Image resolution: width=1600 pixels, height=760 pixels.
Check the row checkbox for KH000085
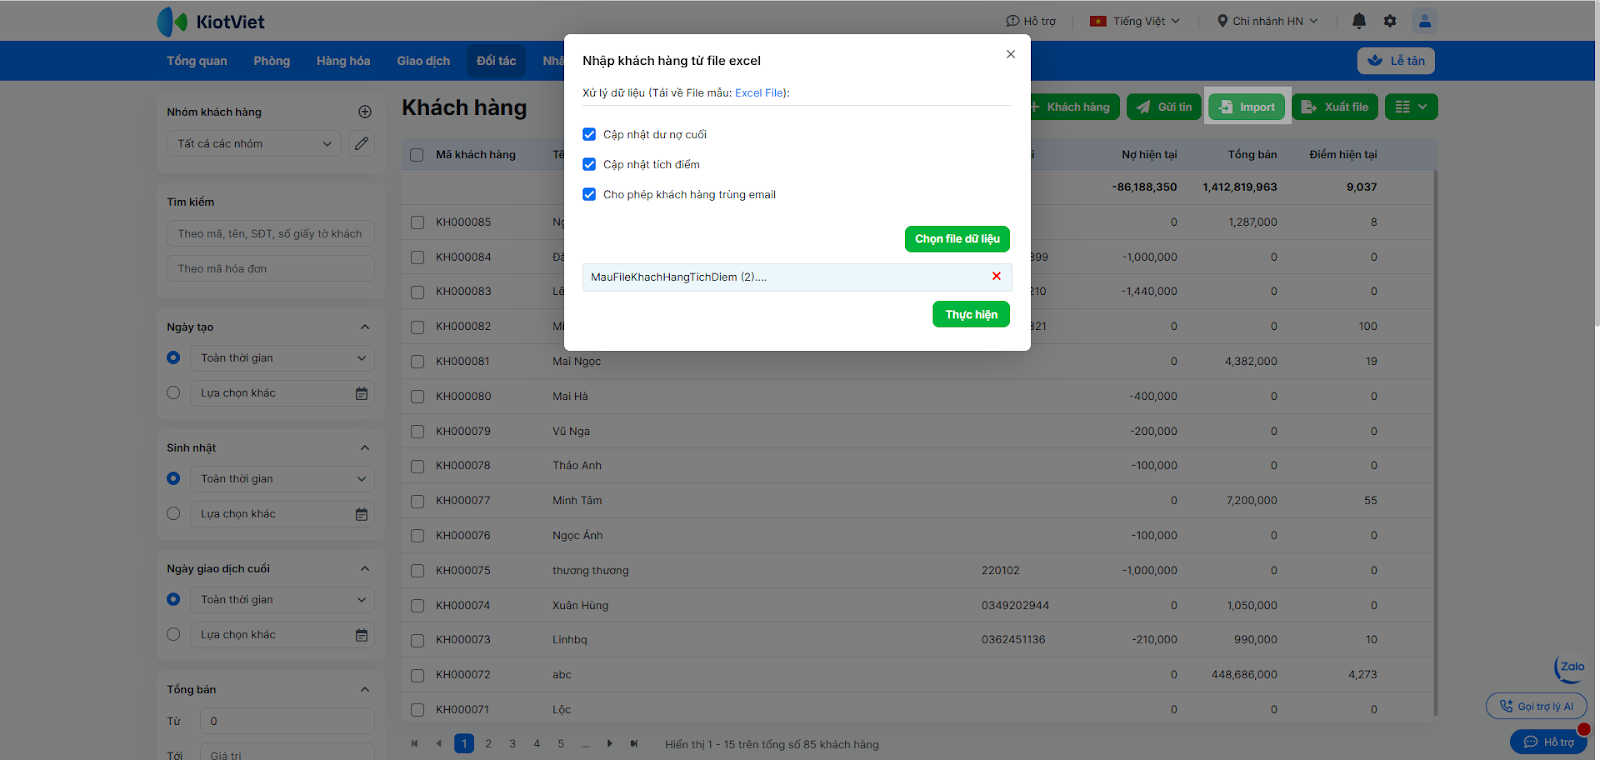click(417, 223)
